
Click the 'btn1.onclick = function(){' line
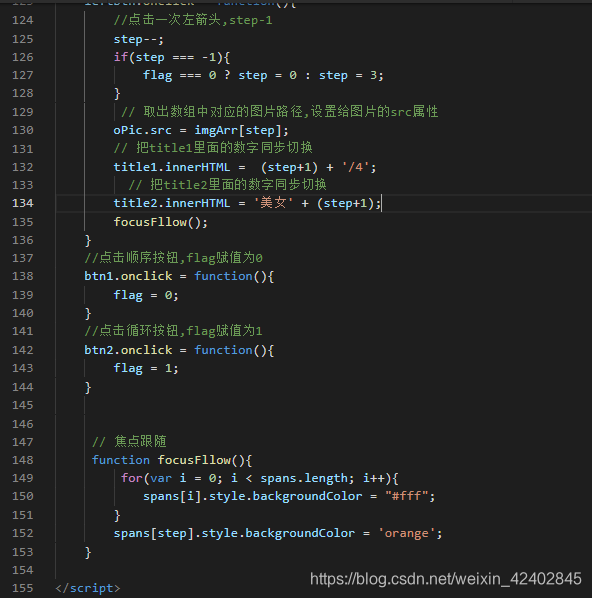(x=179, y=276)
